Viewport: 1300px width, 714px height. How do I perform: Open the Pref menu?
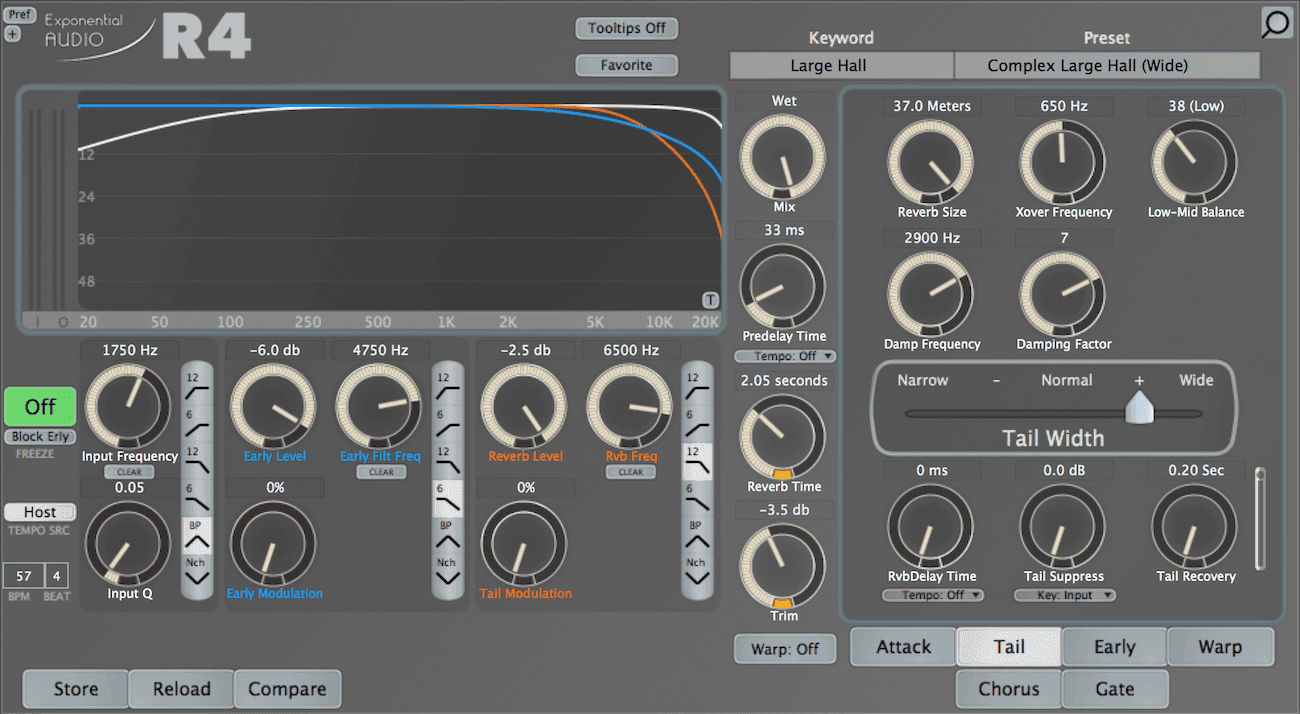click(x=20, y=15)
